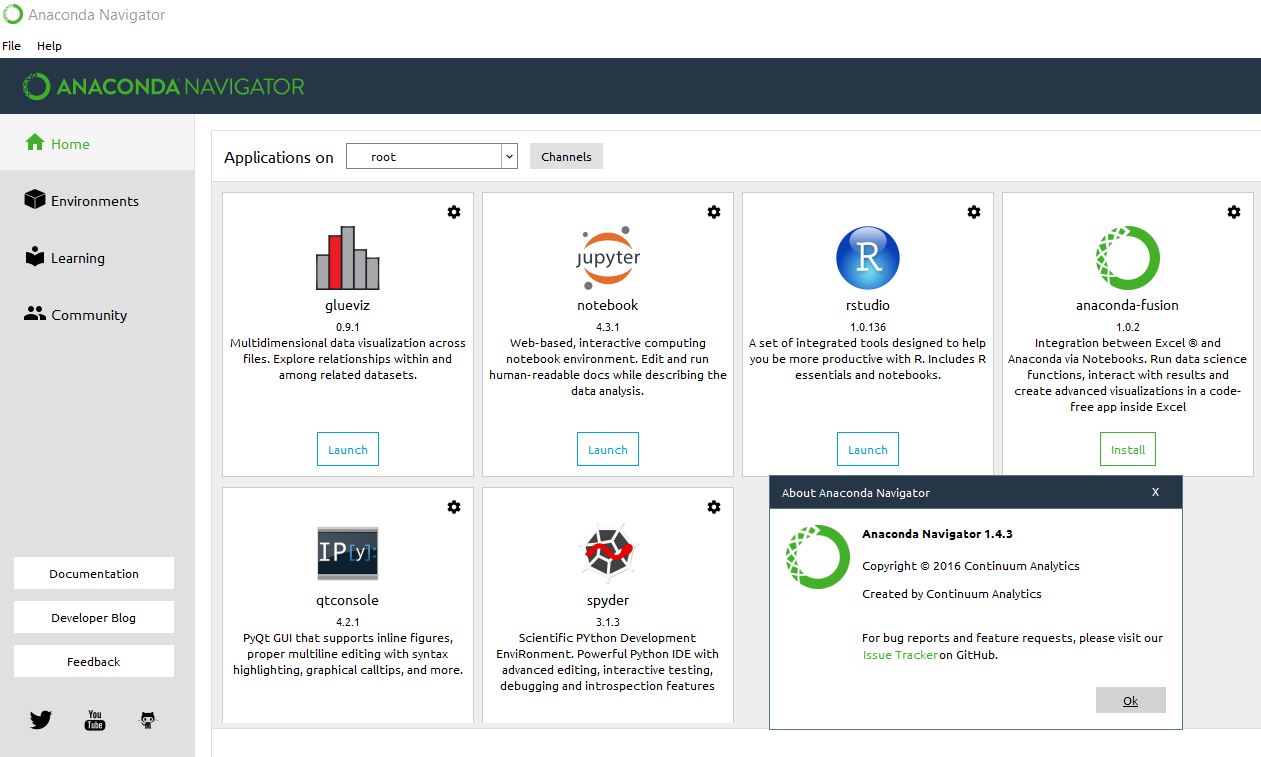Click the Anaconda Navigator 1.4.3 heading
1261x757 pixels.
point(938,534)
